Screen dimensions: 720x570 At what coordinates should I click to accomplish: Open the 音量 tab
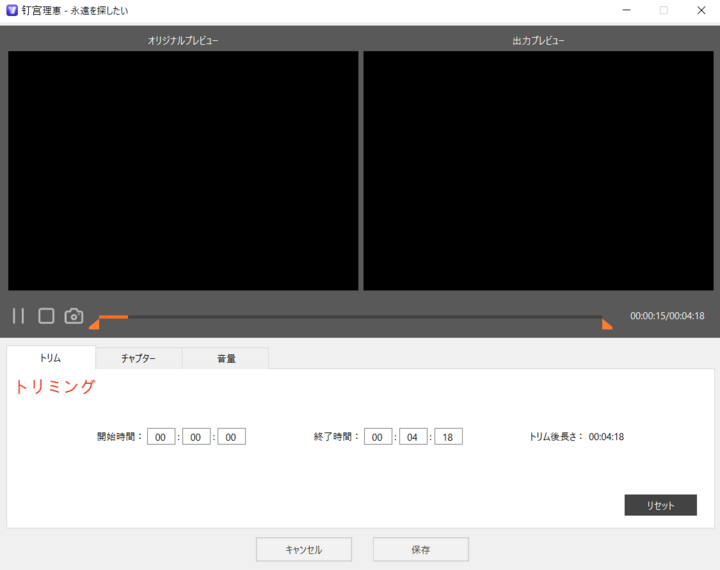click(x=226, y=358)
